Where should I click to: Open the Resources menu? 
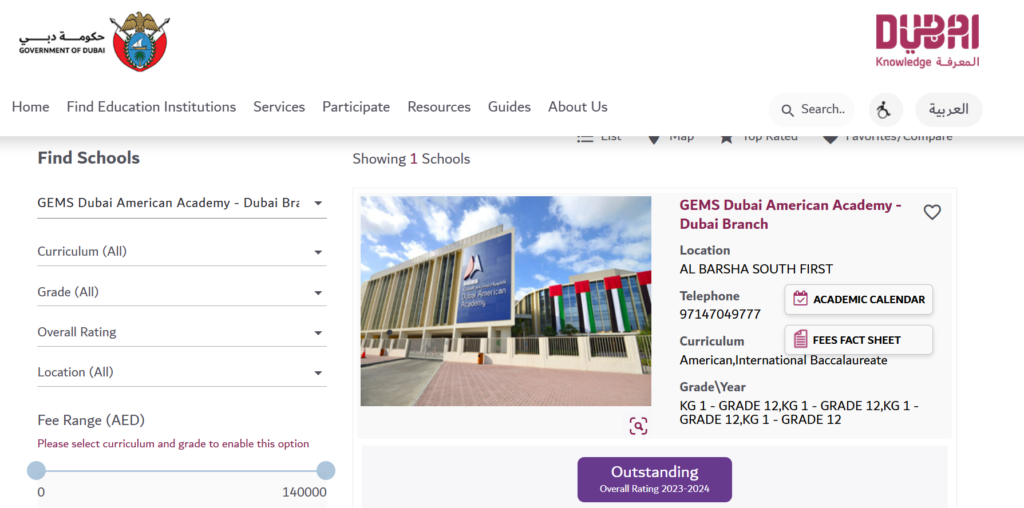click(x=439, y=106)
